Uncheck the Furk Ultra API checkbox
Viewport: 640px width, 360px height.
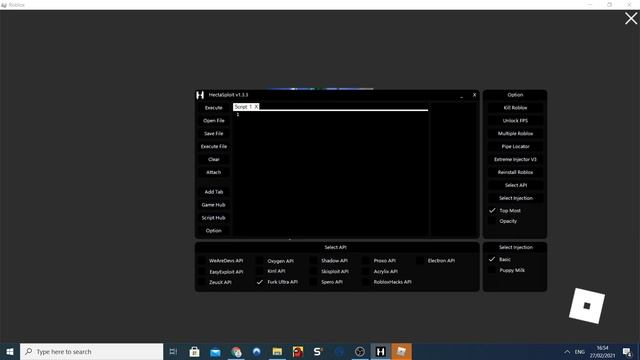tap(260, 282)
